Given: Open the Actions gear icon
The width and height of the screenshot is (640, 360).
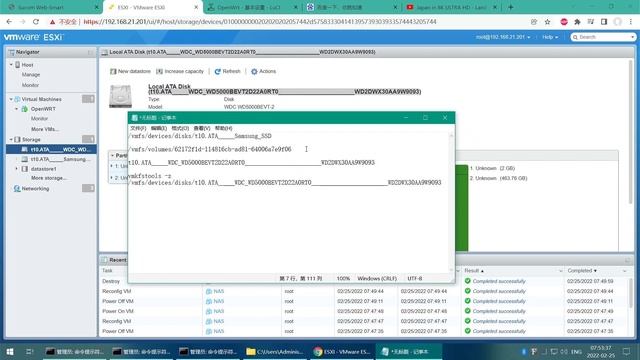Looking at the screenshot, I should click(254, 71).
